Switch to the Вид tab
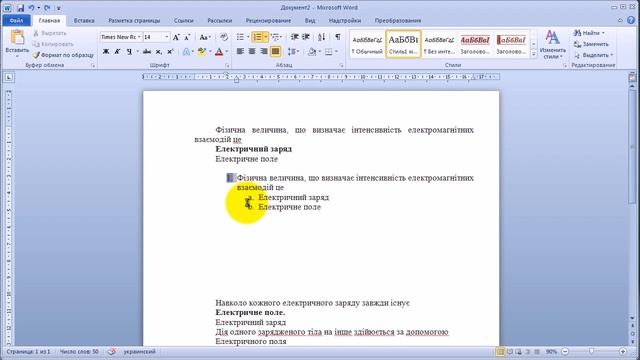This screenshot has height=360, width=640. (x=310, y=20)
